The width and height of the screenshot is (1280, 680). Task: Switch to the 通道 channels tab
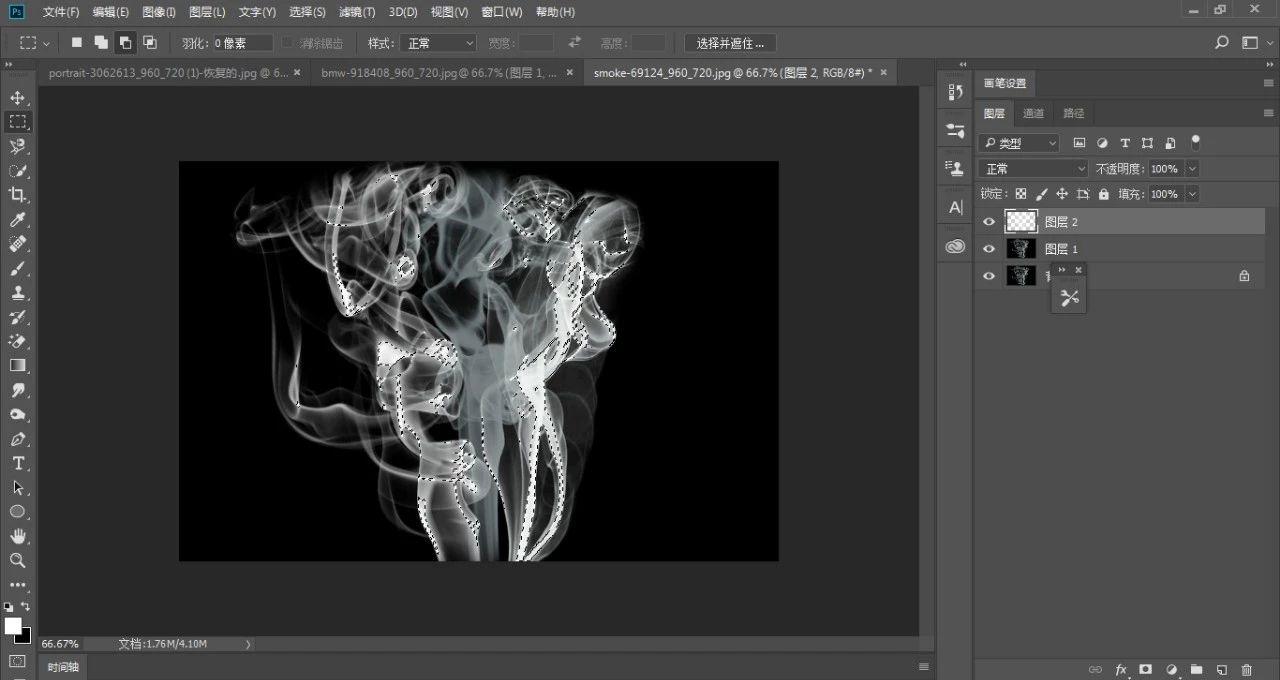[1034, 113]
